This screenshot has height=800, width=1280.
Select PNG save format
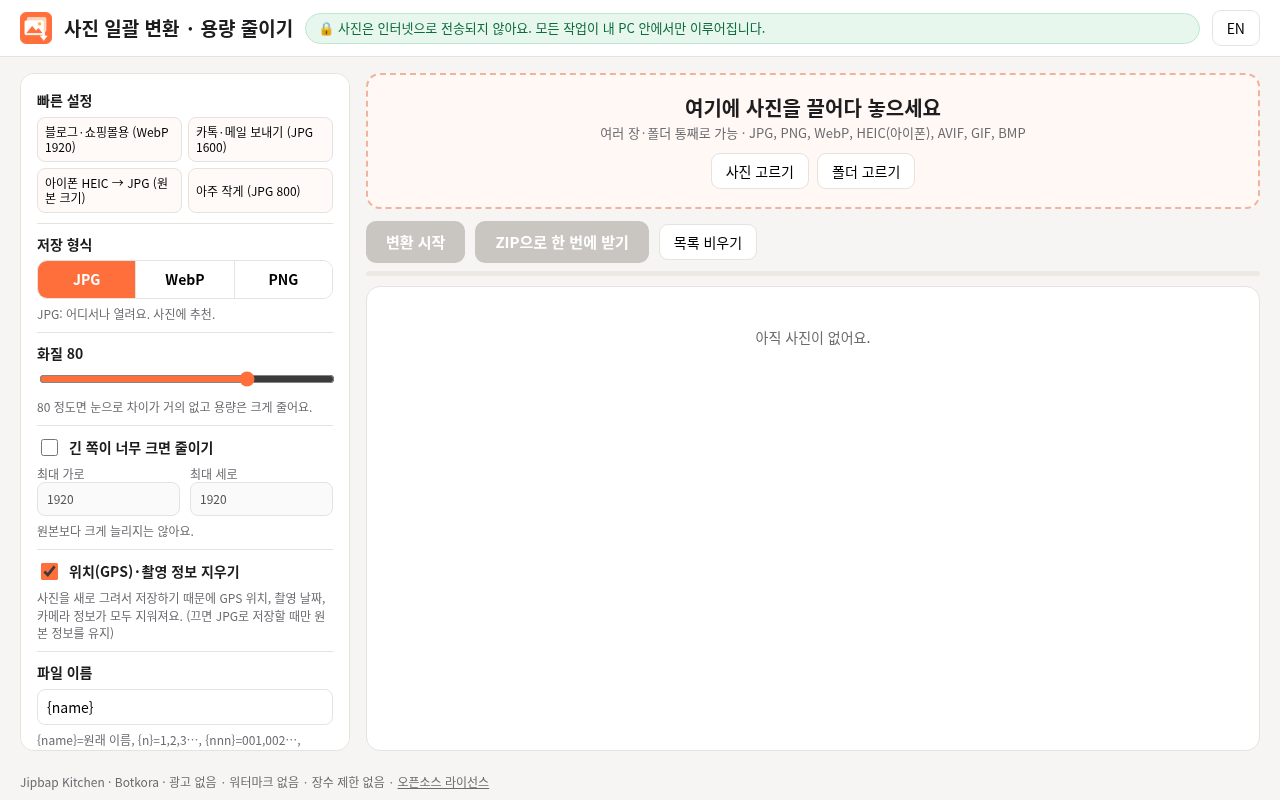coord(283,279)
